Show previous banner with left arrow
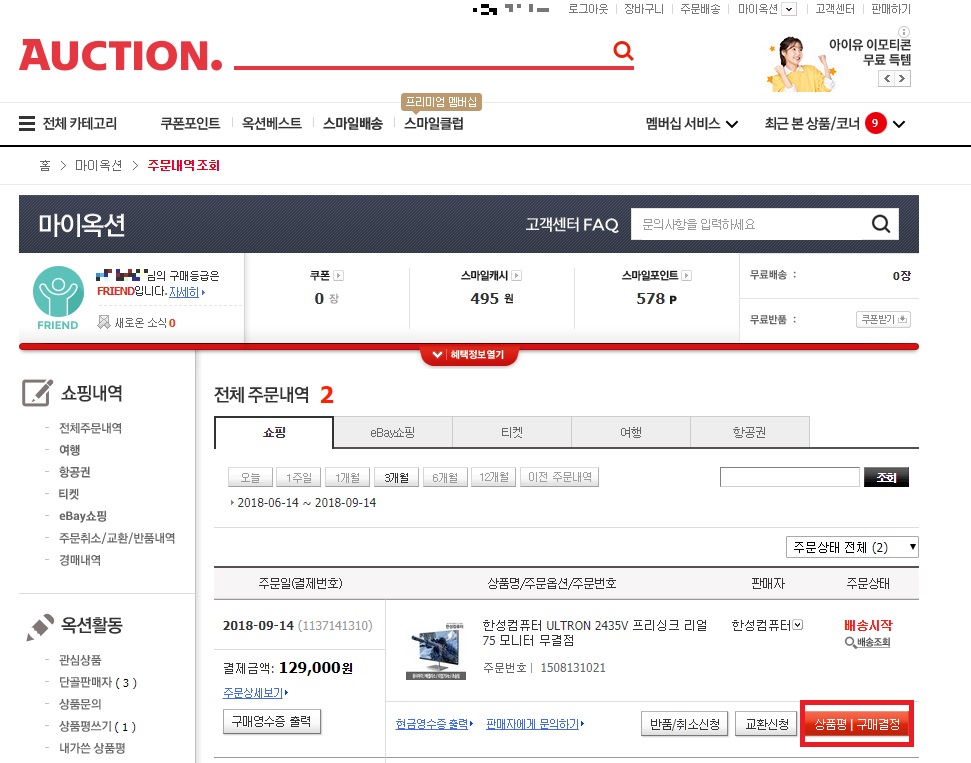This screenshot has height=763, width=971. point(887,79)
